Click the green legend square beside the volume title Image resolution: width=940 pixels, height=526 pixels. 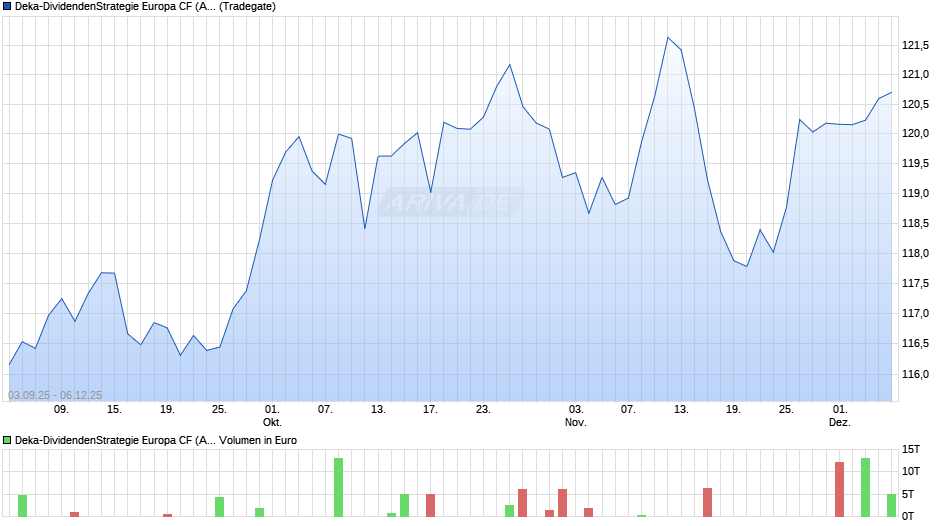point(7,440)
